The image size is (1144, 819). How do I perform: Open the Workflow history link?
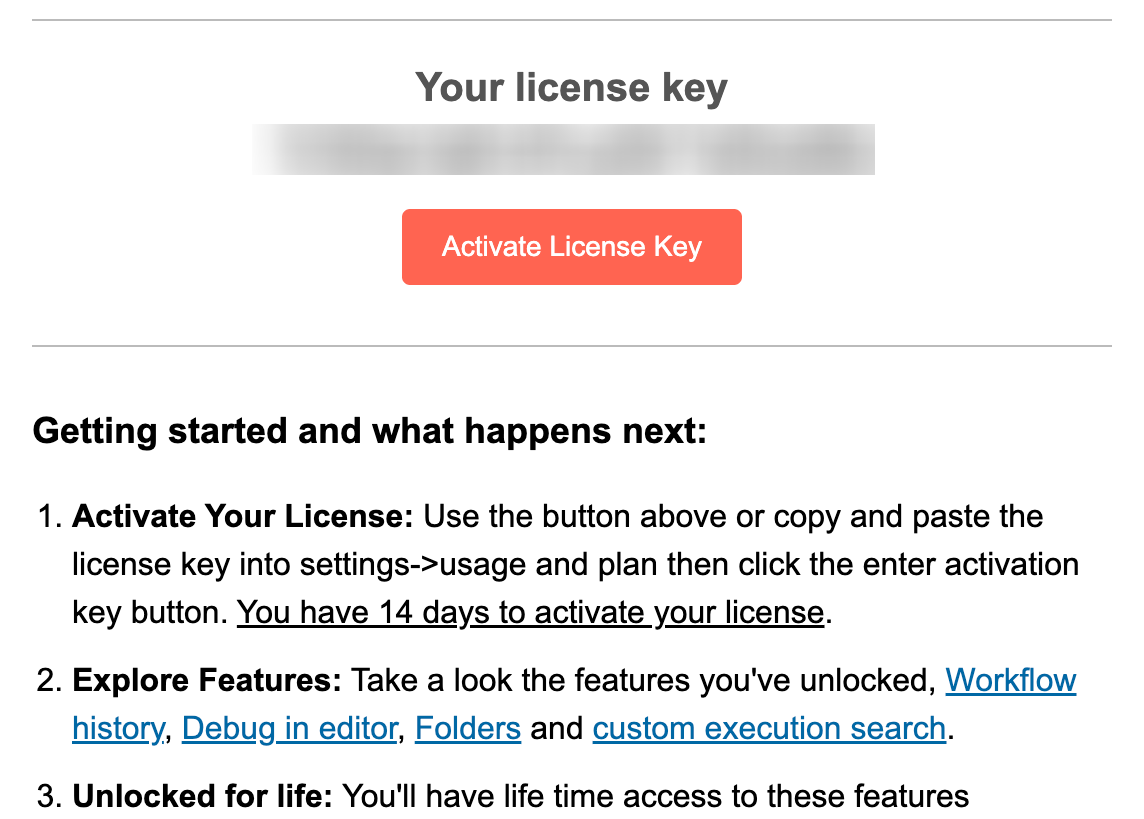click(1010, 680)
